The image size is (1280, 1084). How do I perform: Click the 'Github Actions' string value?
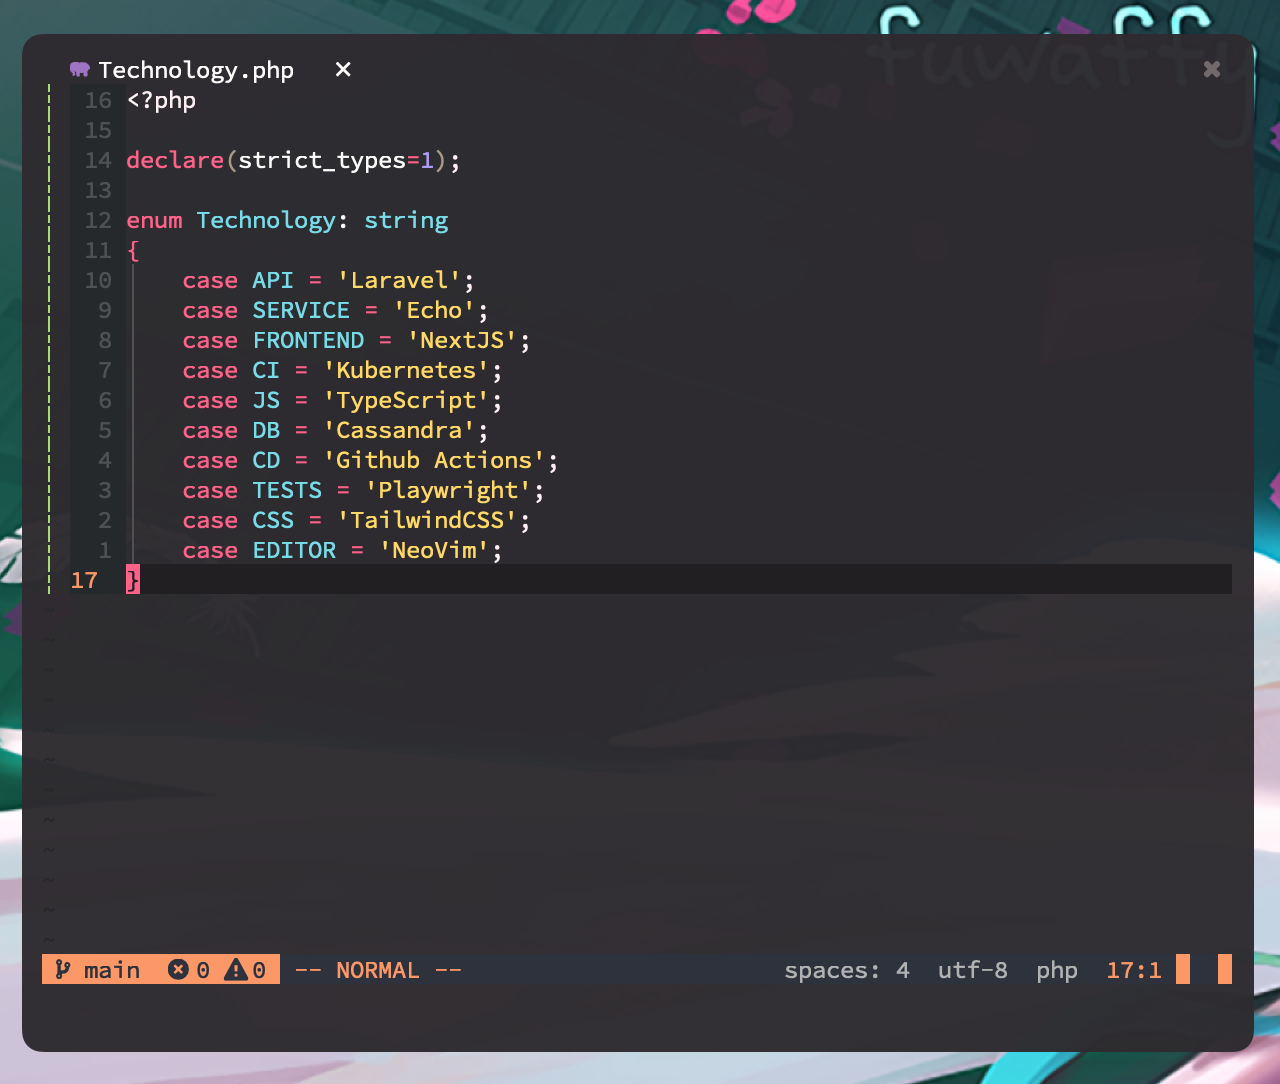coord(434,460)
